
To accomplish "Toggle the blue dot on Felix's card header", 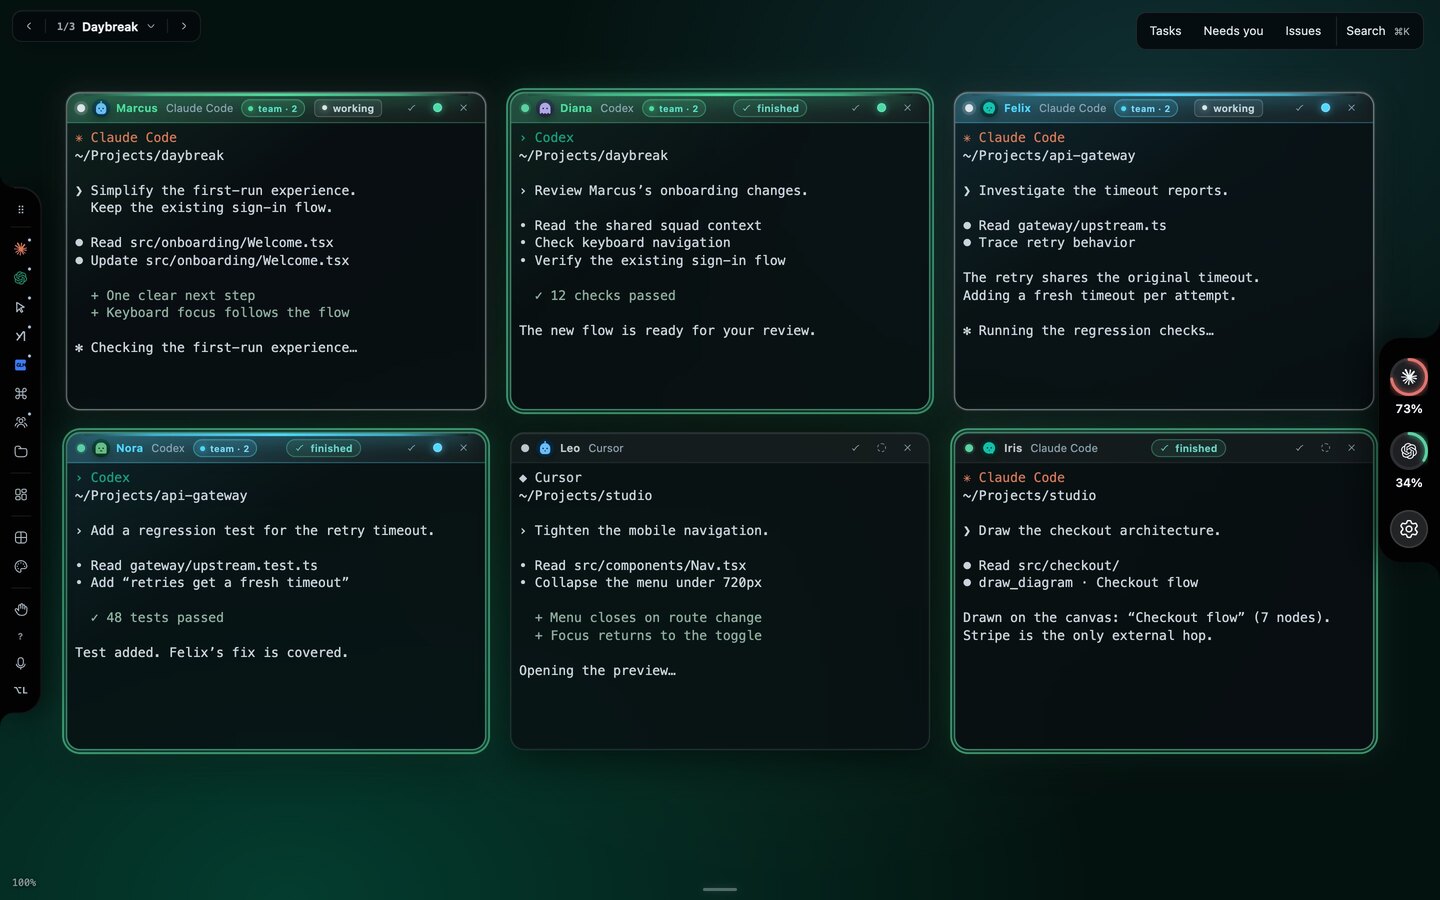I will pyautogui.click(x=1325, y=108).
